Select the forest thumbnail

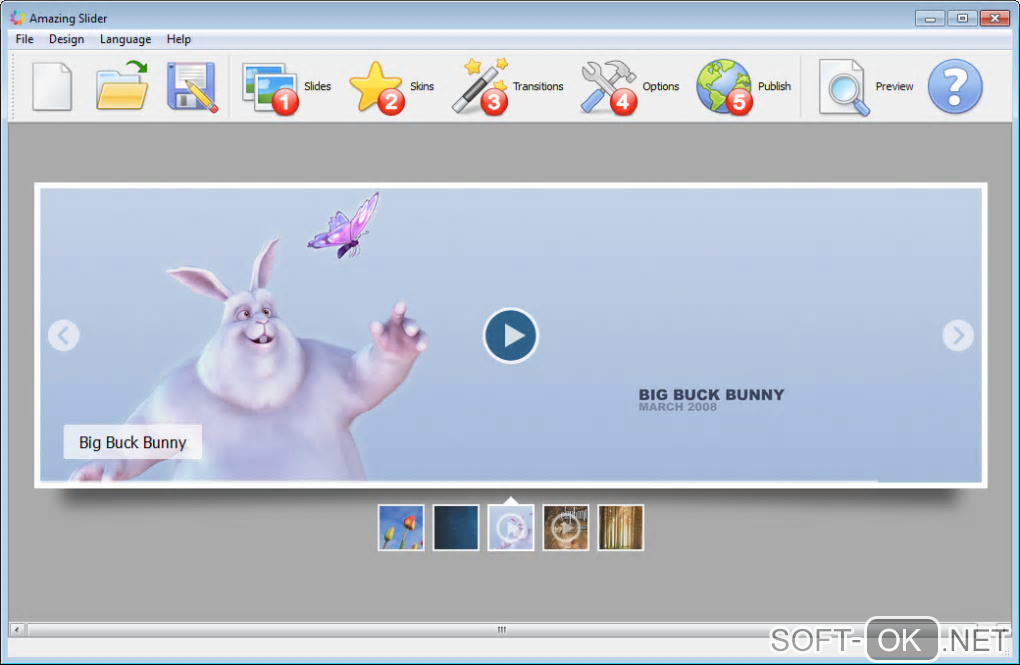[621, 528]
